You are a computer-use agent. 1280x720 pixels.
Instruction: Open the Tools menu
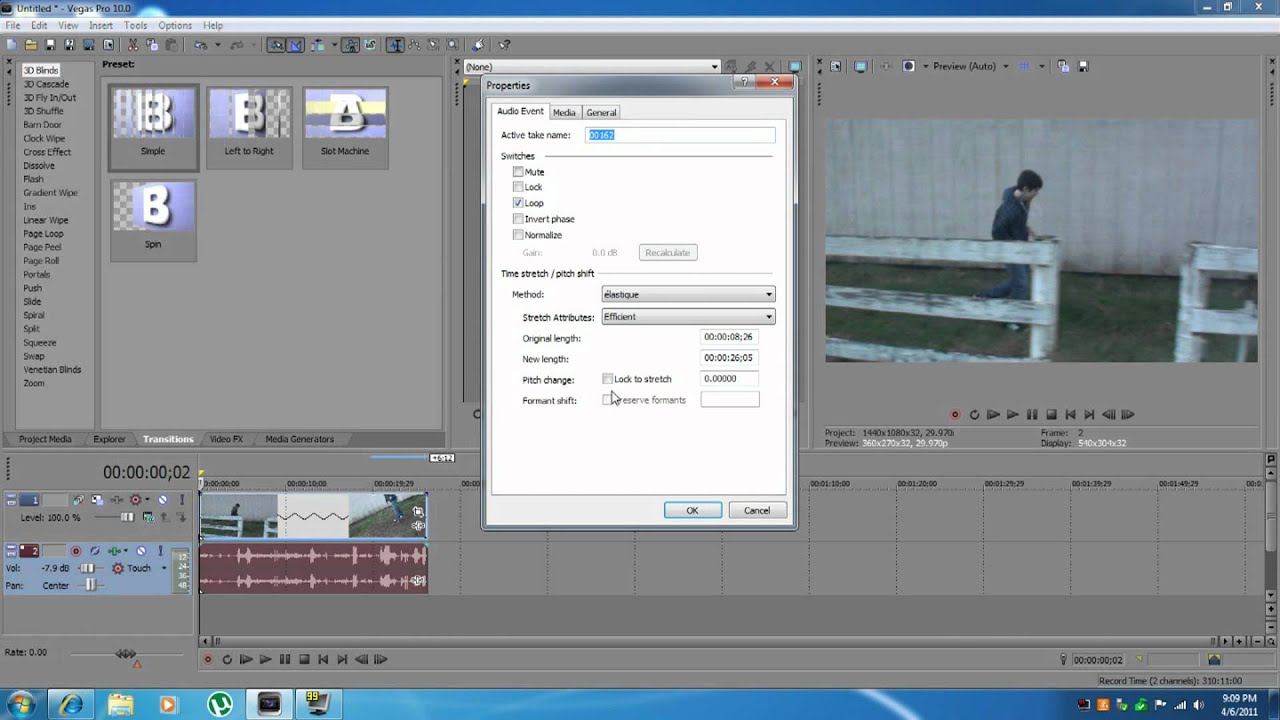(x=135, y=25)
